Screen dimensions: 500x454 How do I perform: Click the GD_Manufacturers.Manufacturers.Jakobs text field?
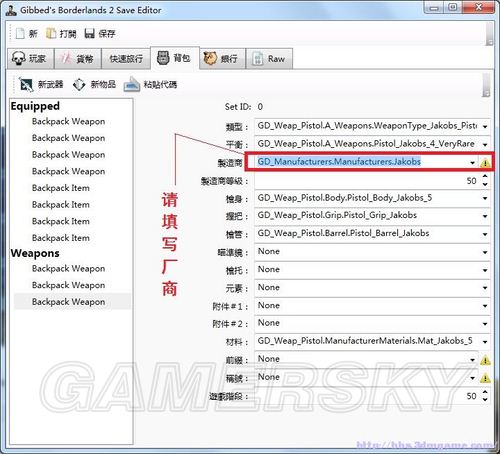tap(362, 162)
